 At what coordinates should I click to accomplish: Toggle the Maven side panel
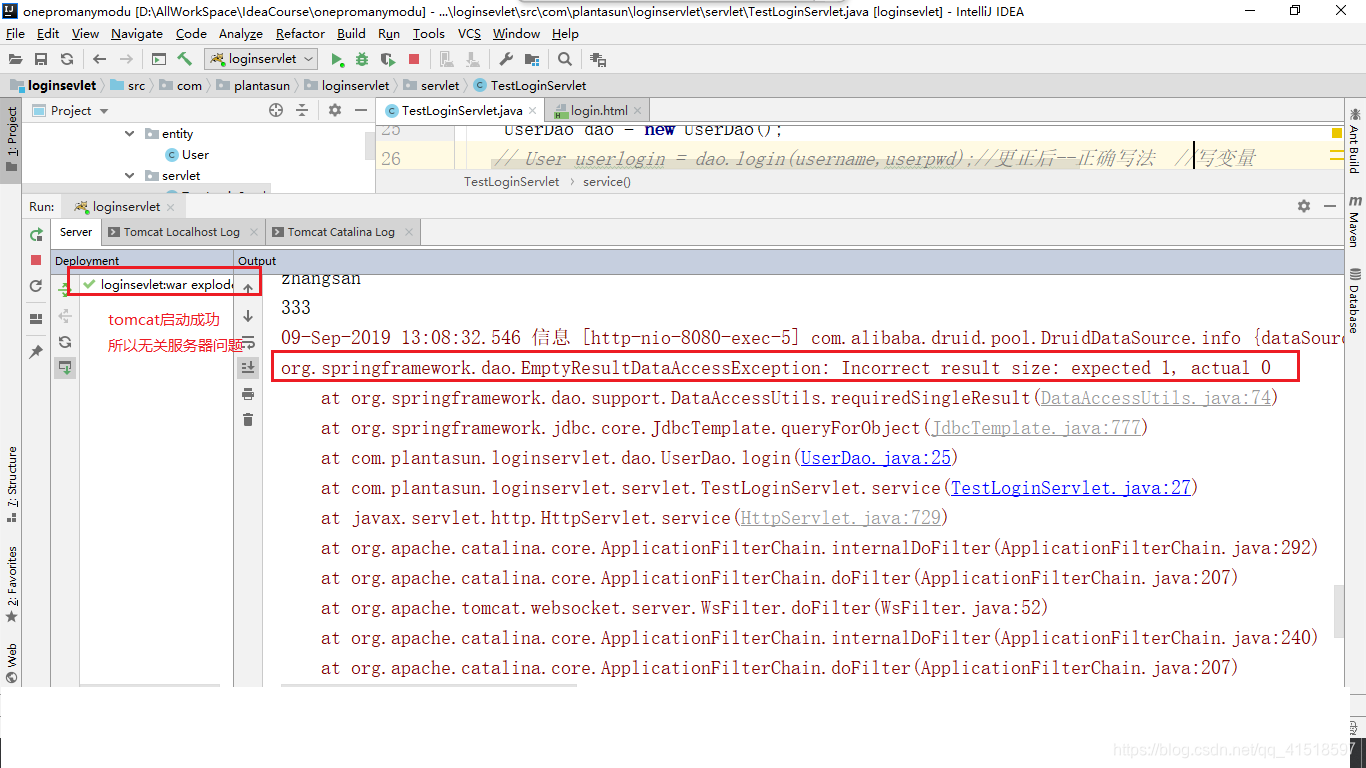click(x=1354, y=222)
